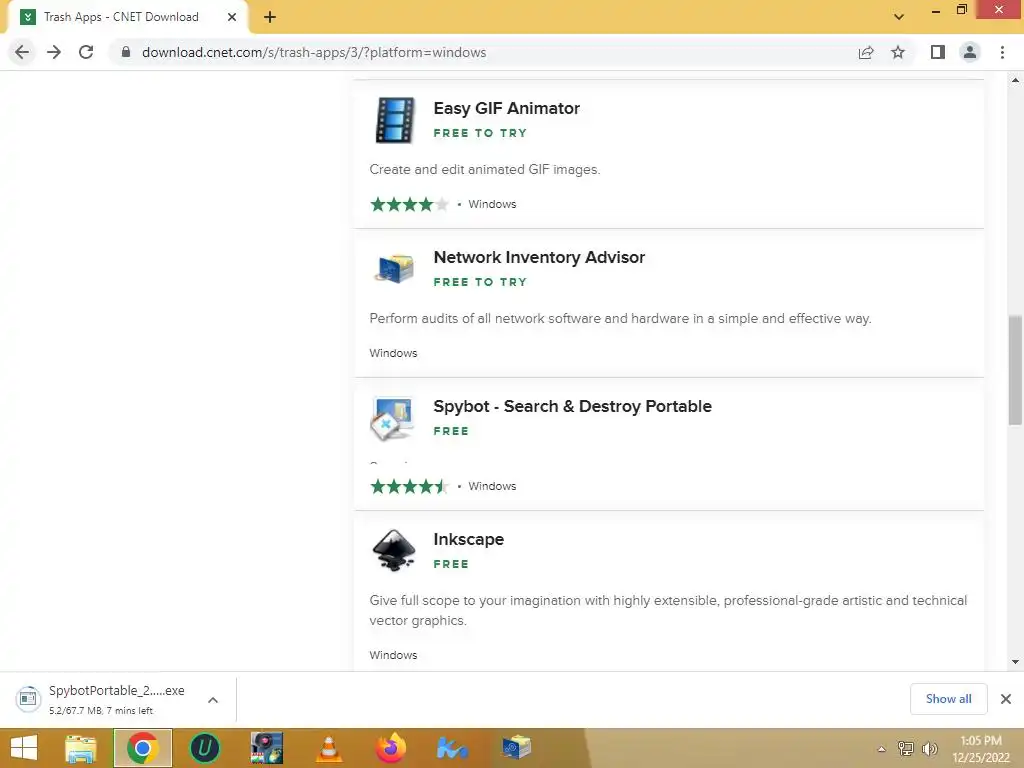The width and height of the screenshot is (1024, 768).
Task: Restore down the Chrome window
Action: point(961,9)
